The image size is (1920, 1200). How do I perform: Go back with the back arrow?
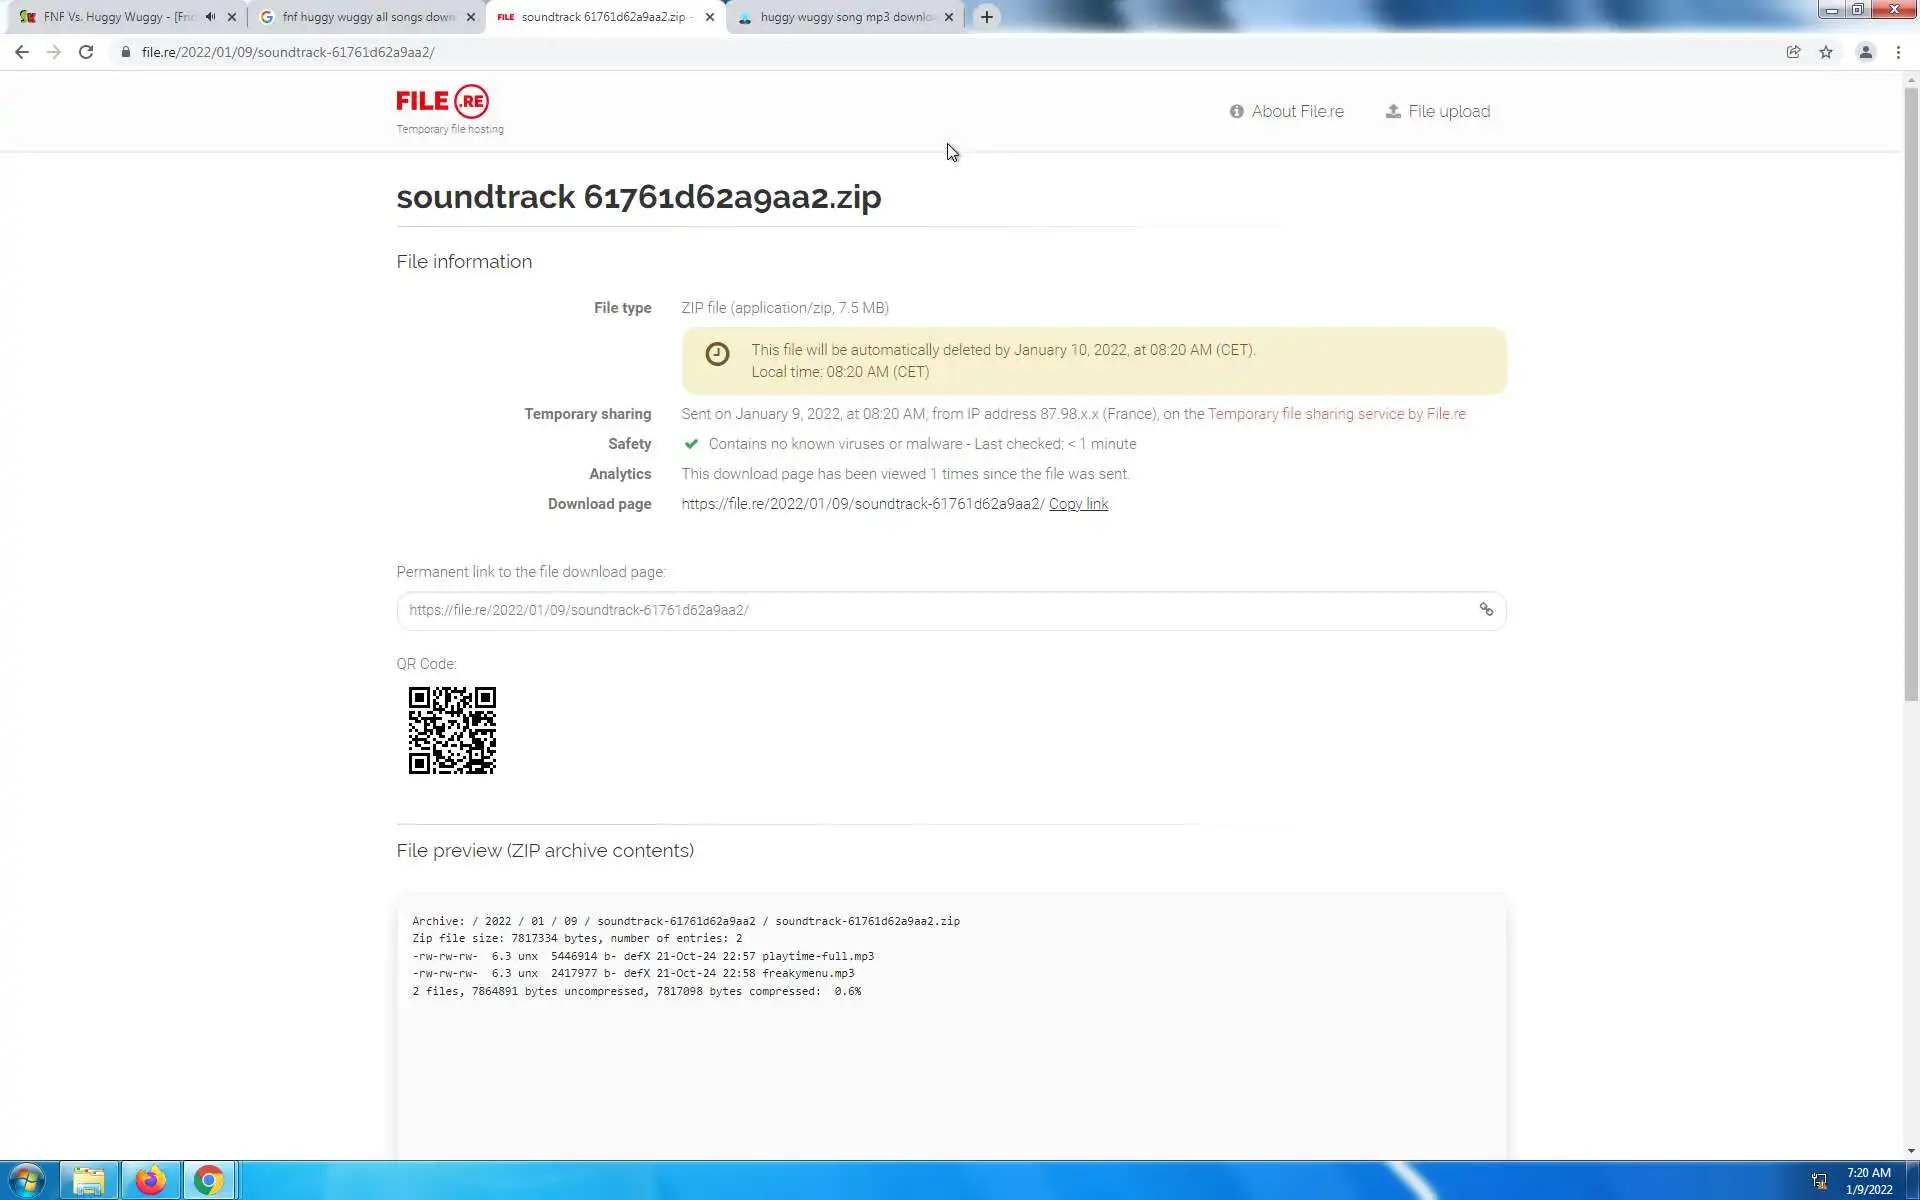point(22,52)
